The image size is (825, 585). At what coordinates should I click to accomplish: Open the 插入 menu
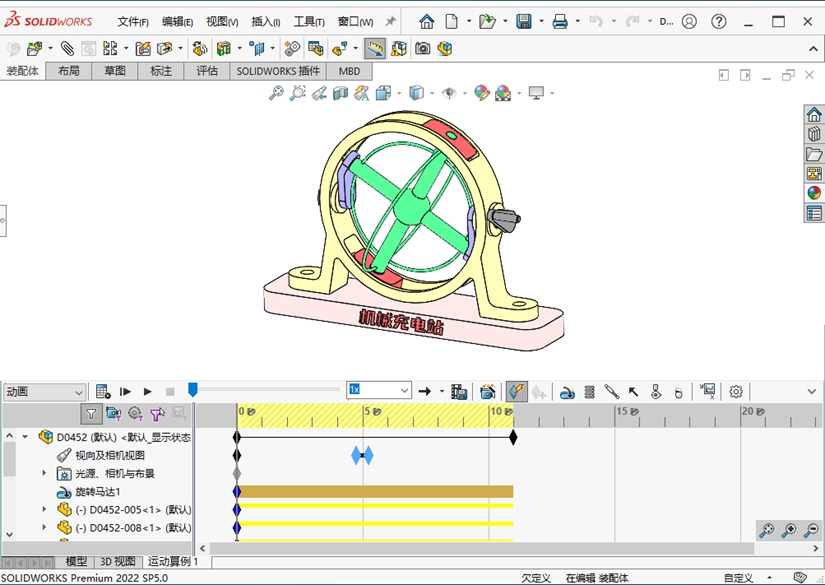pos(265,21)
